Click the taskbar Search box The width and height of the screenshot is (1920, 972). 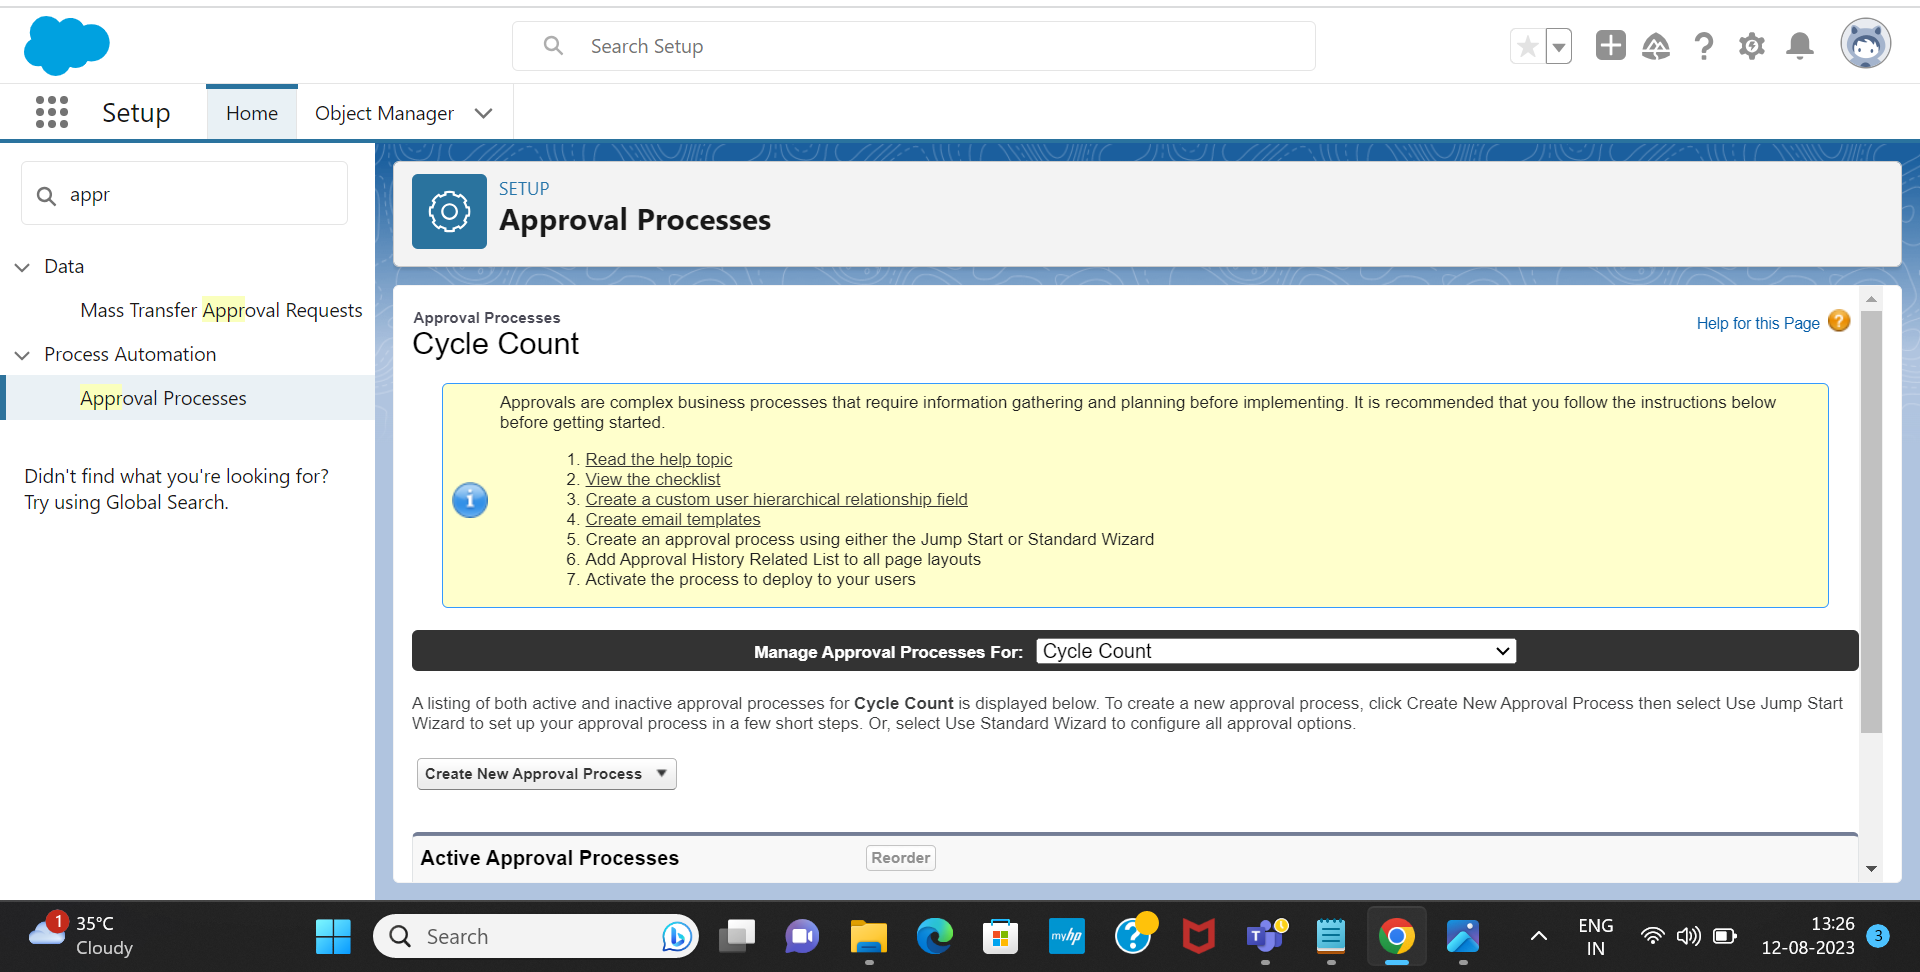[x=536, y=937]
